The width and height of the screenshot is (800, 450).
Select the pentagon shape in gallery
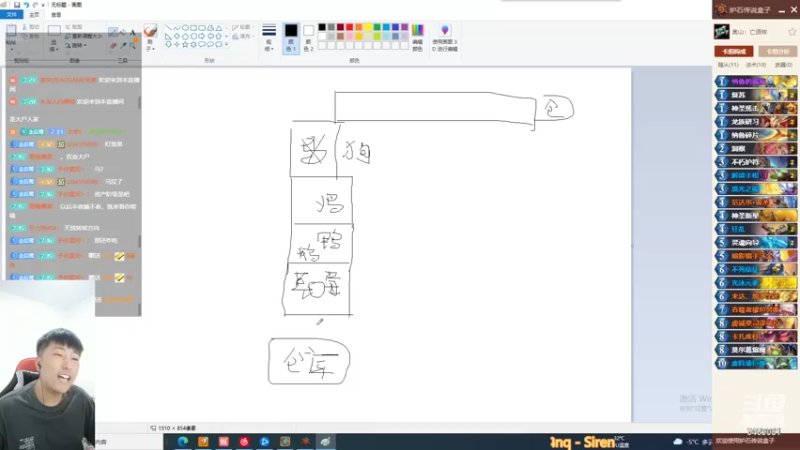[x=185, y=36]
